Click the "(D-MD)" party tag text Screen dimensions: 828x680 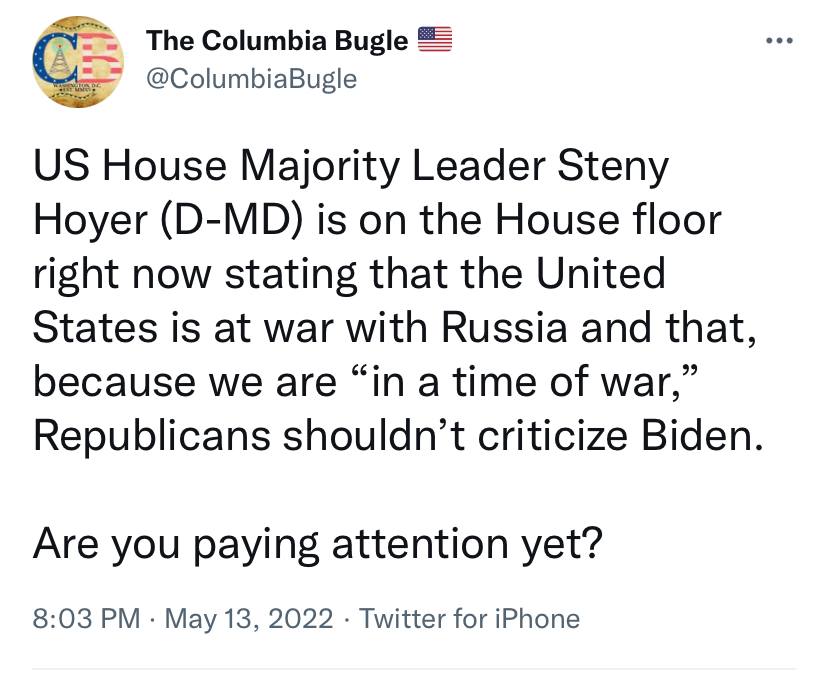tap(230, 221)
